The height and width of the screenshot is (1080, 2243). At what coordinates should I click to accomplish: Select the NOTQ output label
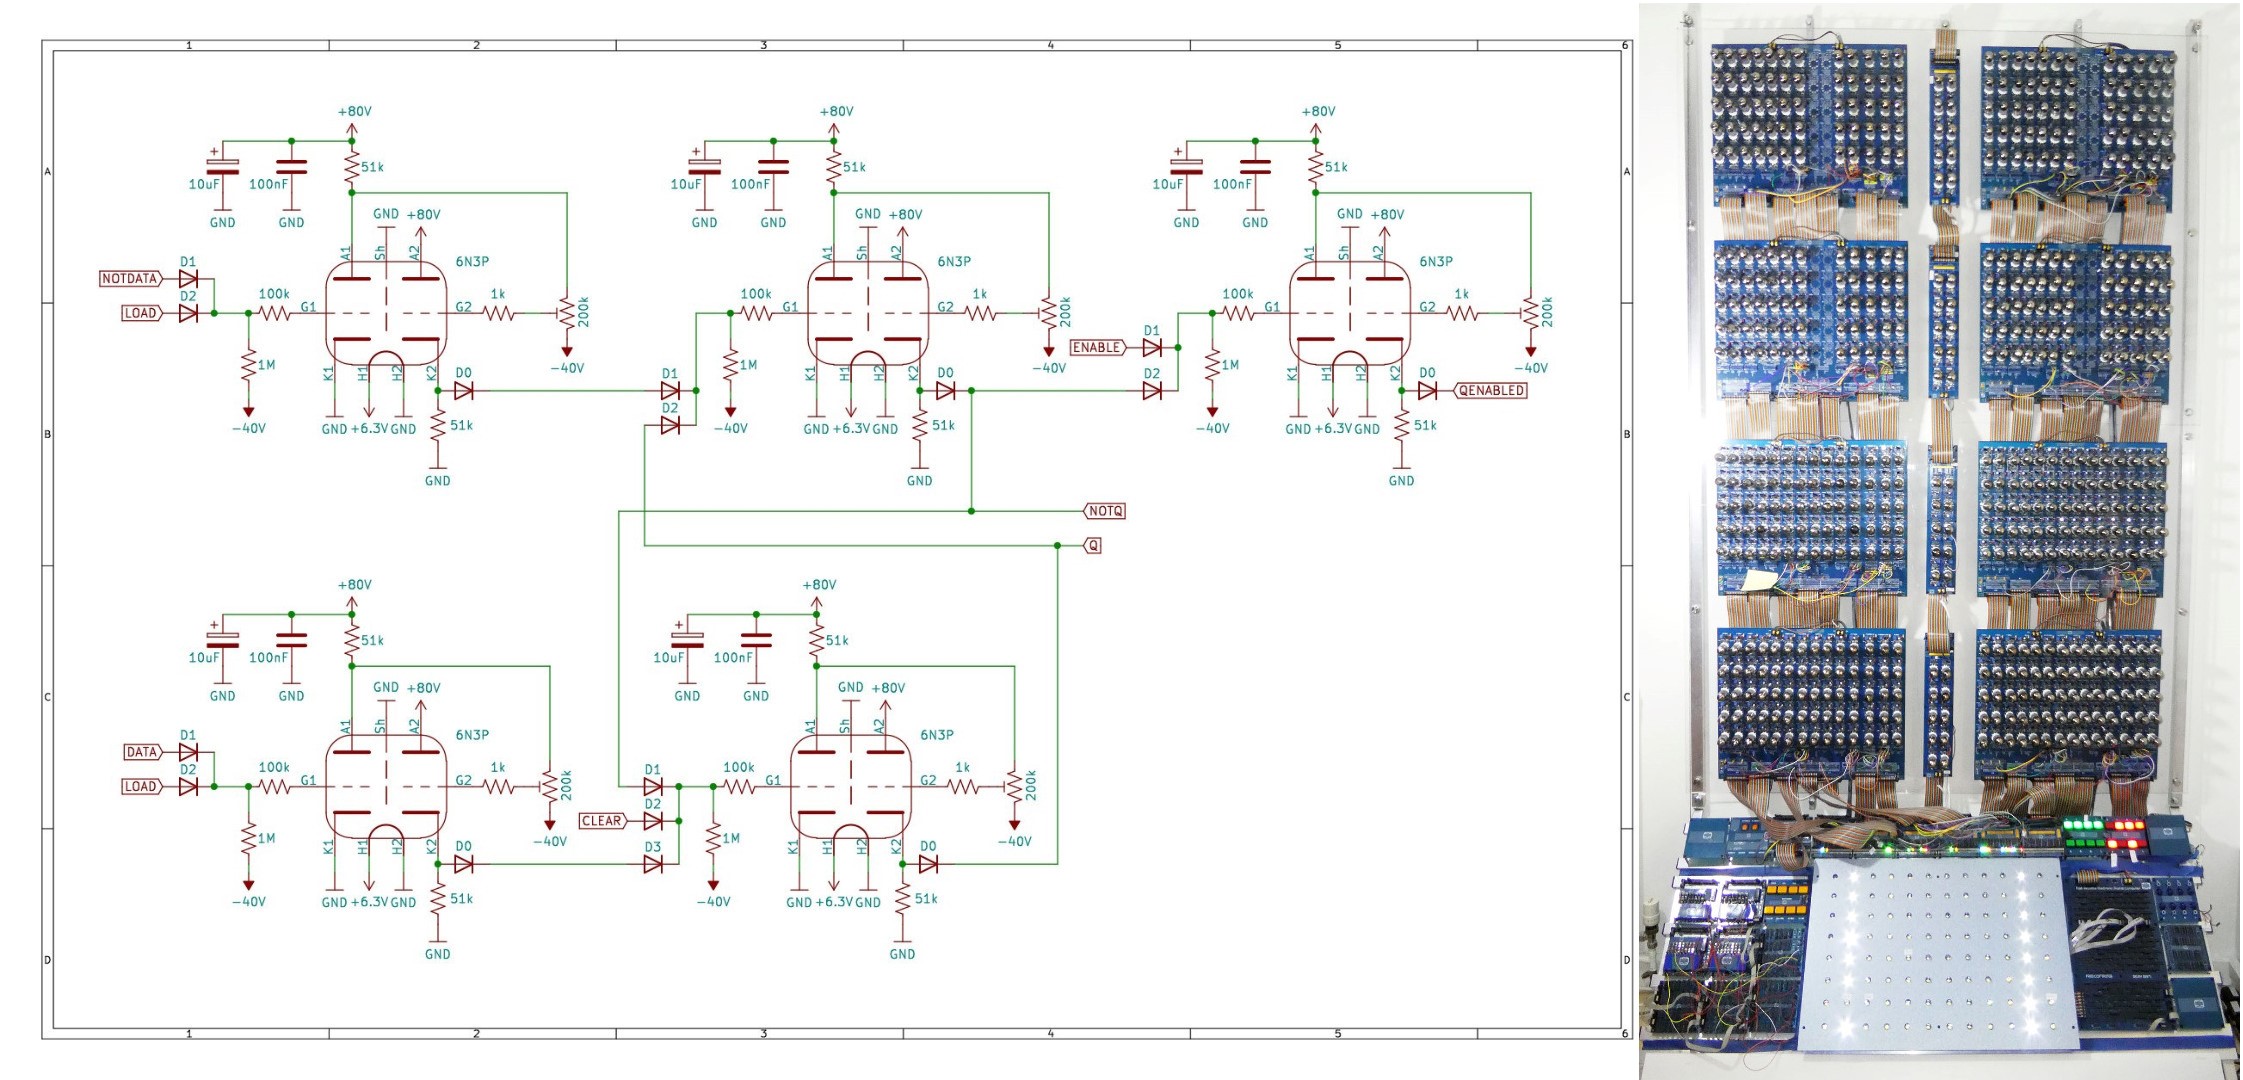pos(1106,511)
